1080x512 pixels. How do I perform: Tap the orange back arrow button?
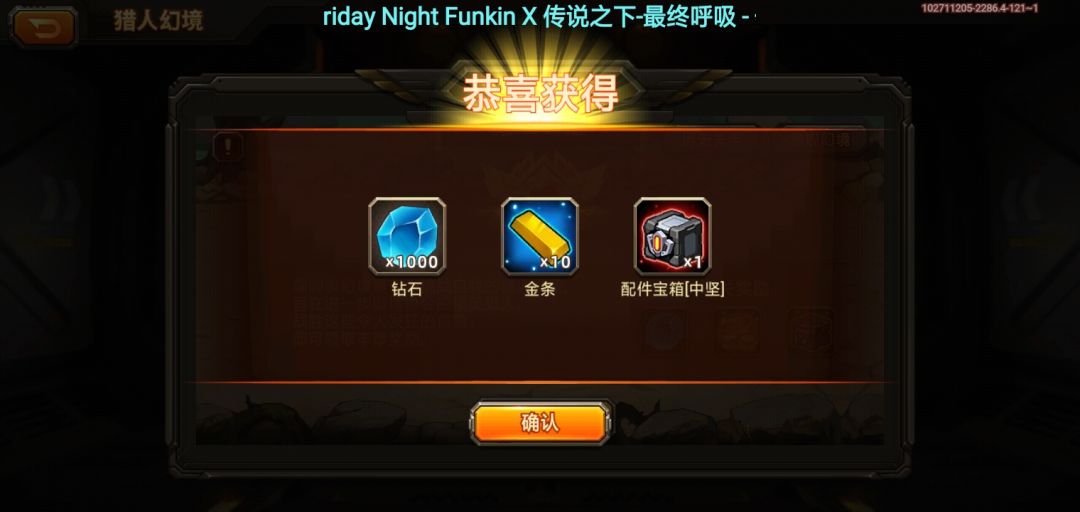pyautogui.click(x=43, y=27)
